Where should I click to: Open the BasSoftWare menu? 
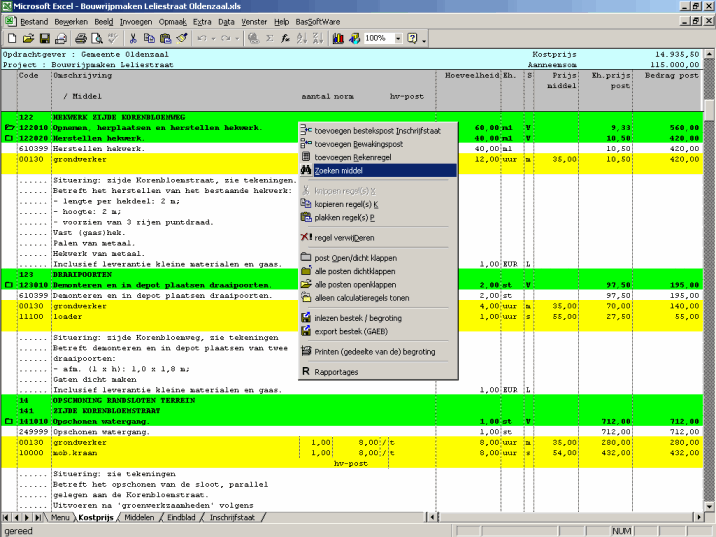[x=318, y=20]
